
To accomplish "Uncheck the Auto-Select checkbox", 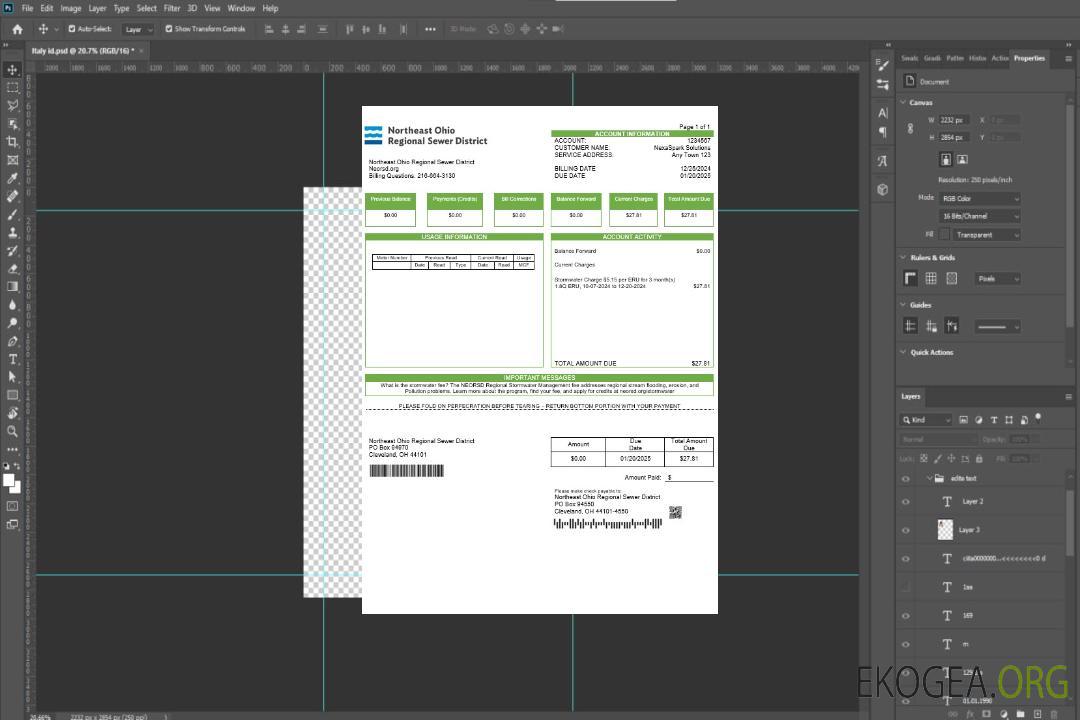I will pyautogui.click(x=72, y=29).
